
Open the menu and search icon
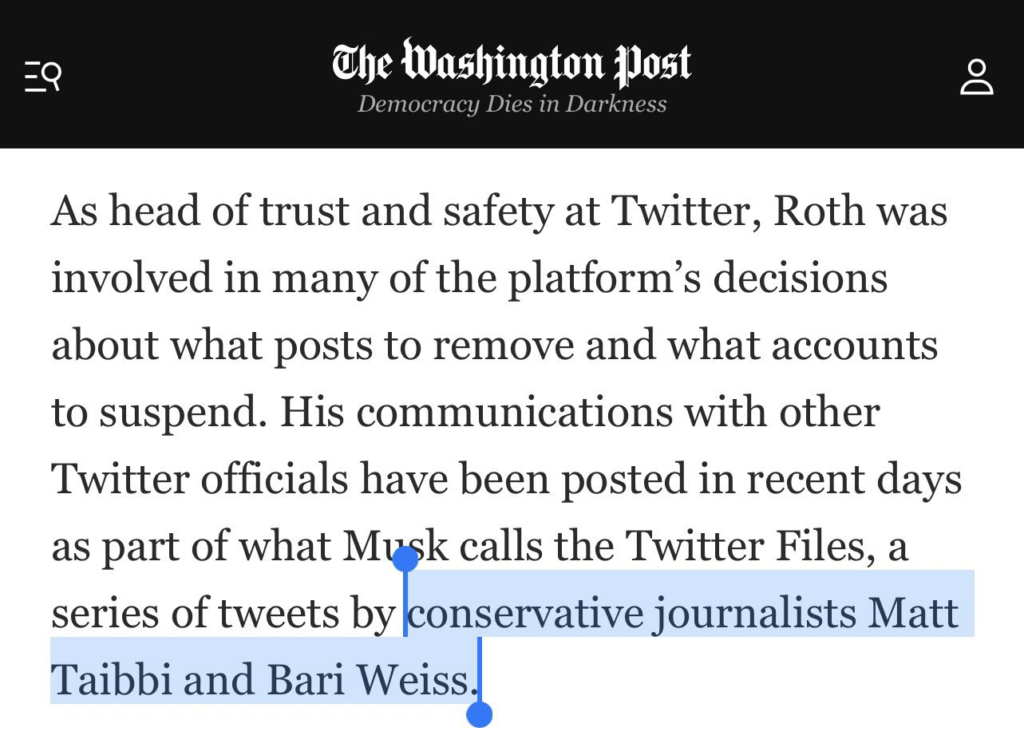43,76
